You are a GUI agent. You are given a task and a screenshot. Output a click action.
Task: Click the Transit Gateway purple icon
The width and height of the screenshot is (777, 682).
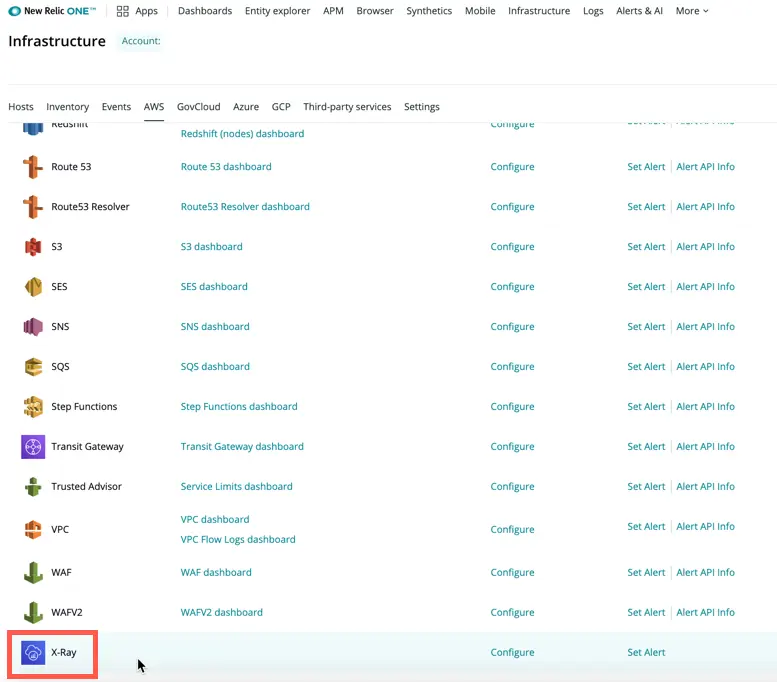coord(33,447)
